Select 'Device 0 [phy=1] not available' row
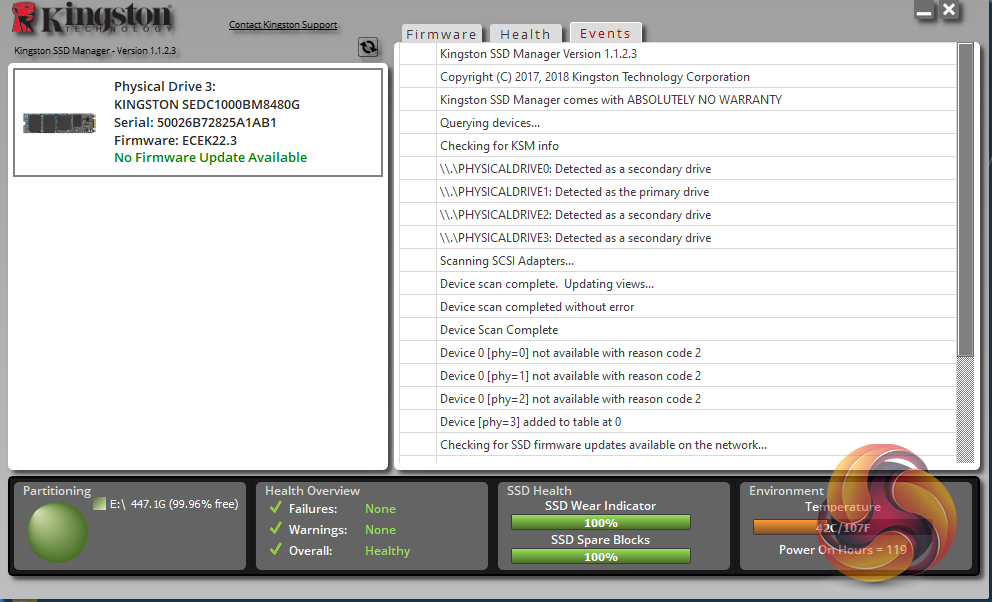 point(678,376)
